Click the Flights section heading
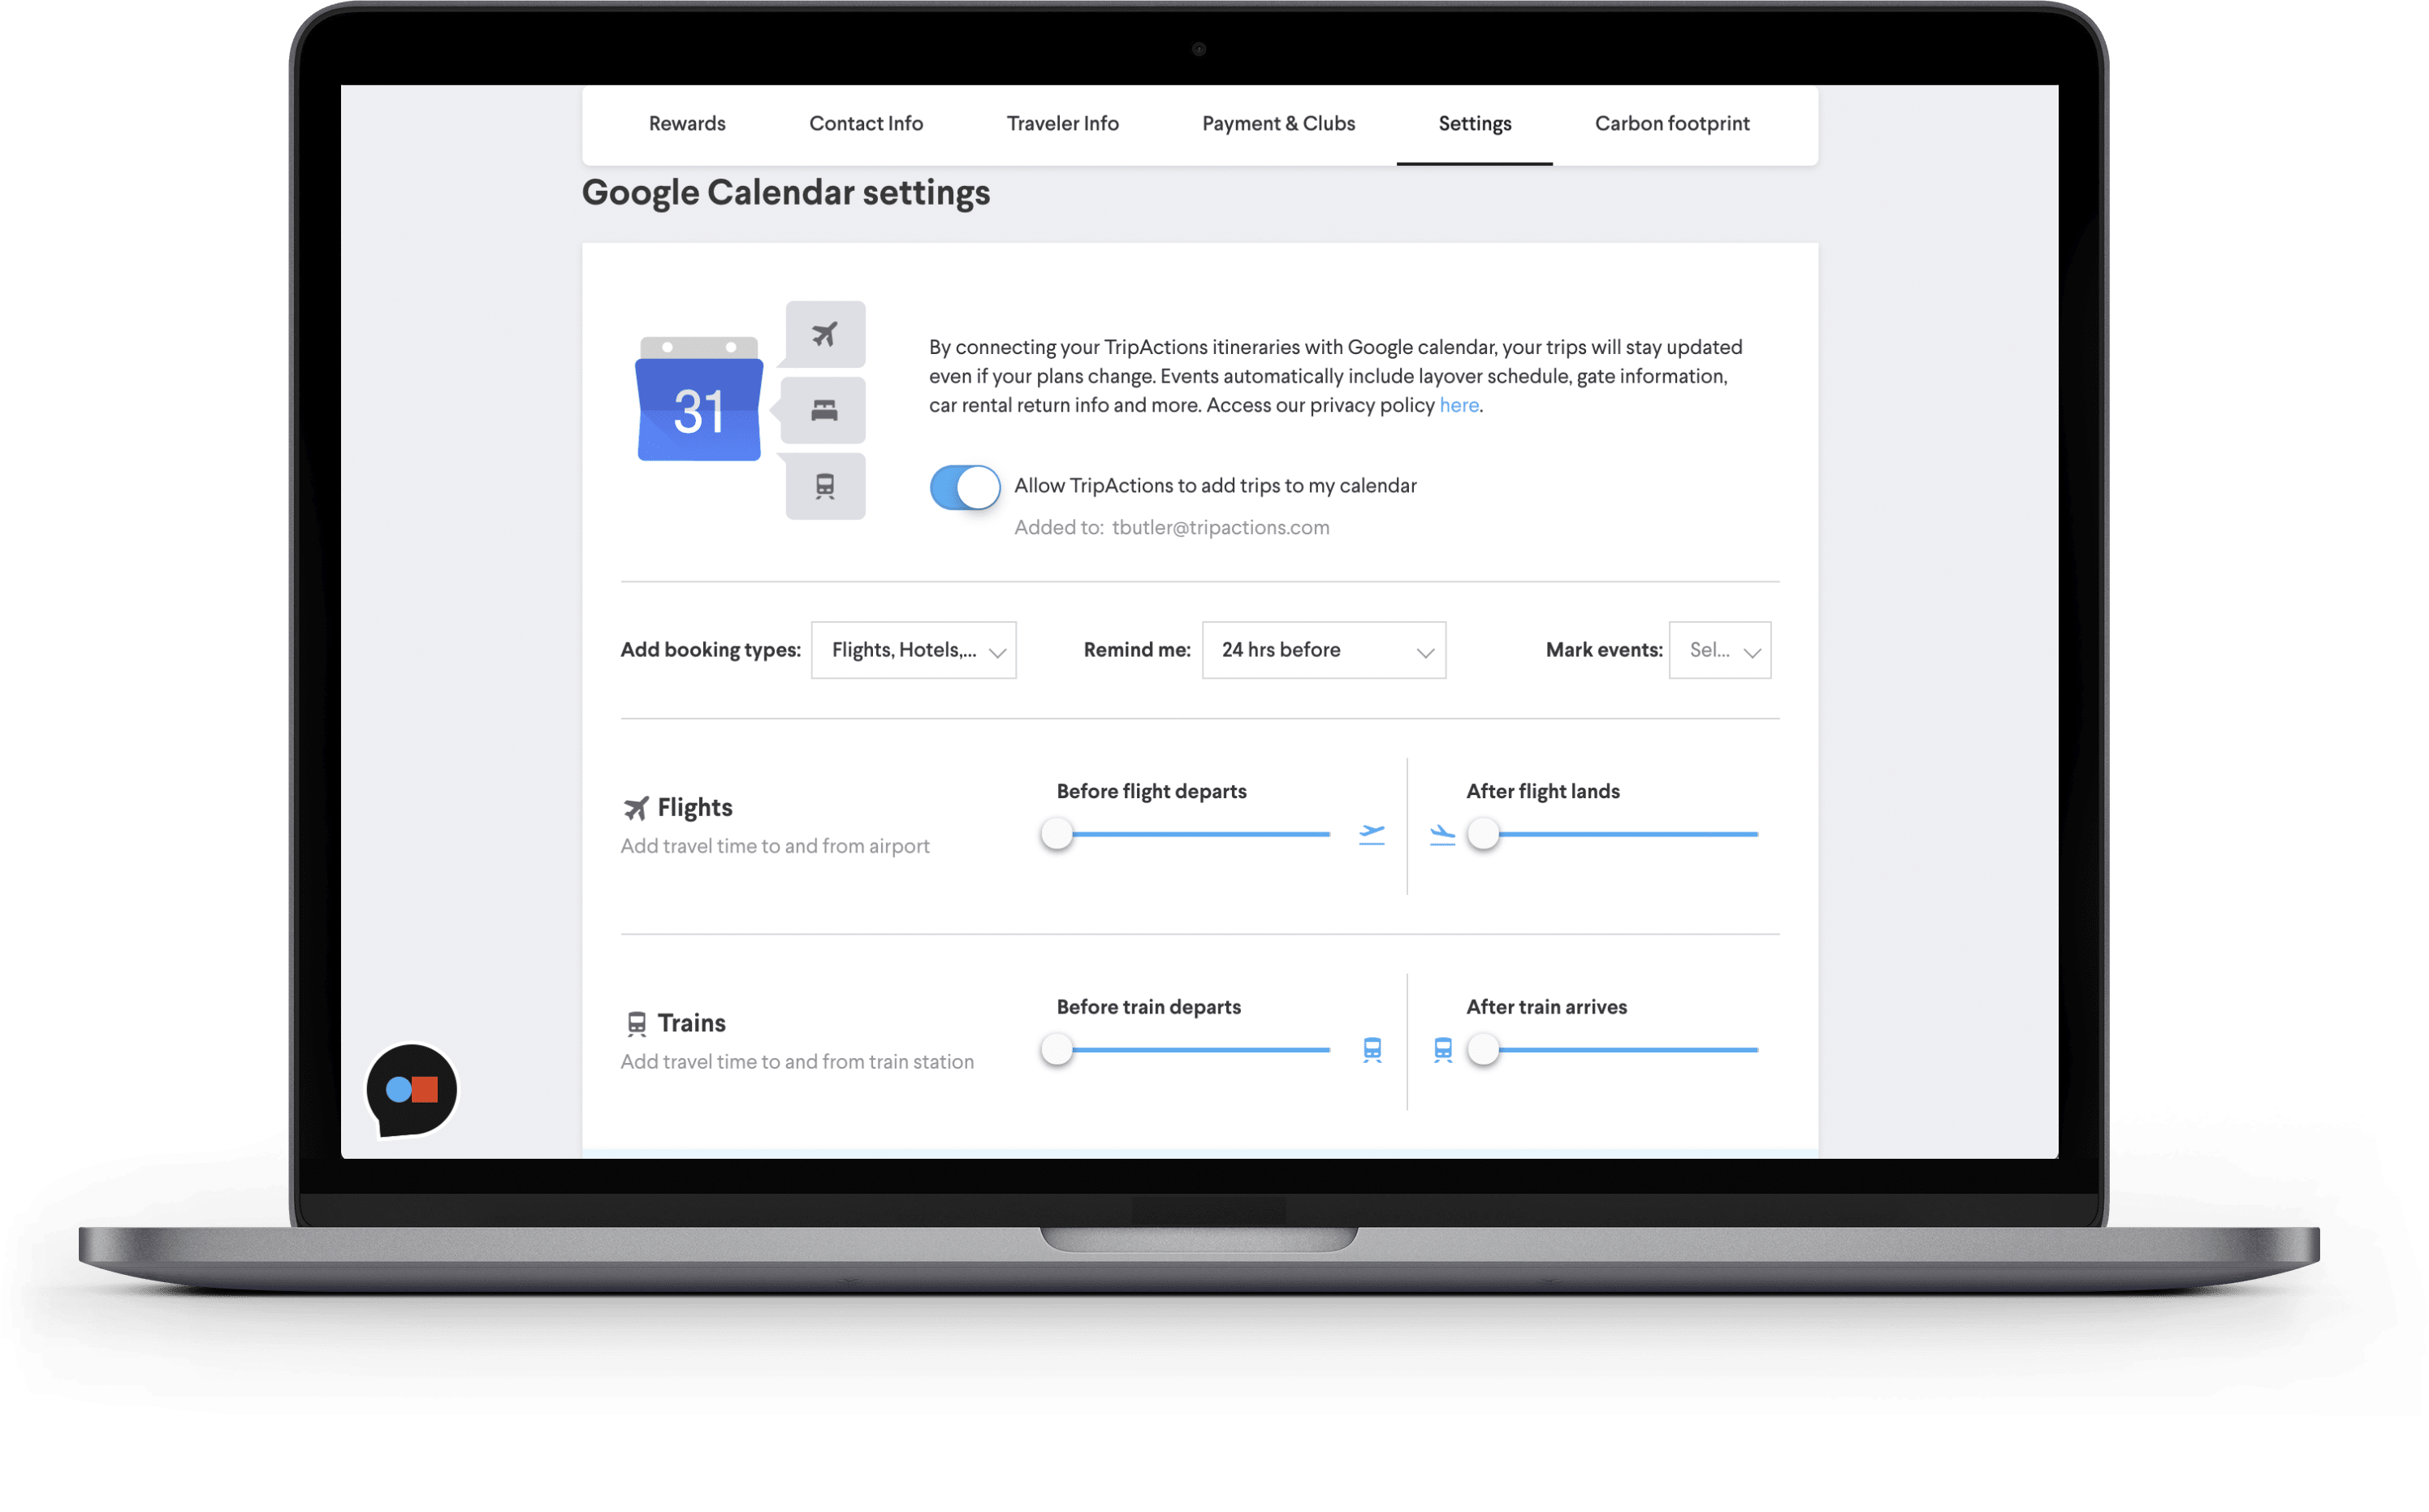2429x1512 pixels. pos(695,808)
